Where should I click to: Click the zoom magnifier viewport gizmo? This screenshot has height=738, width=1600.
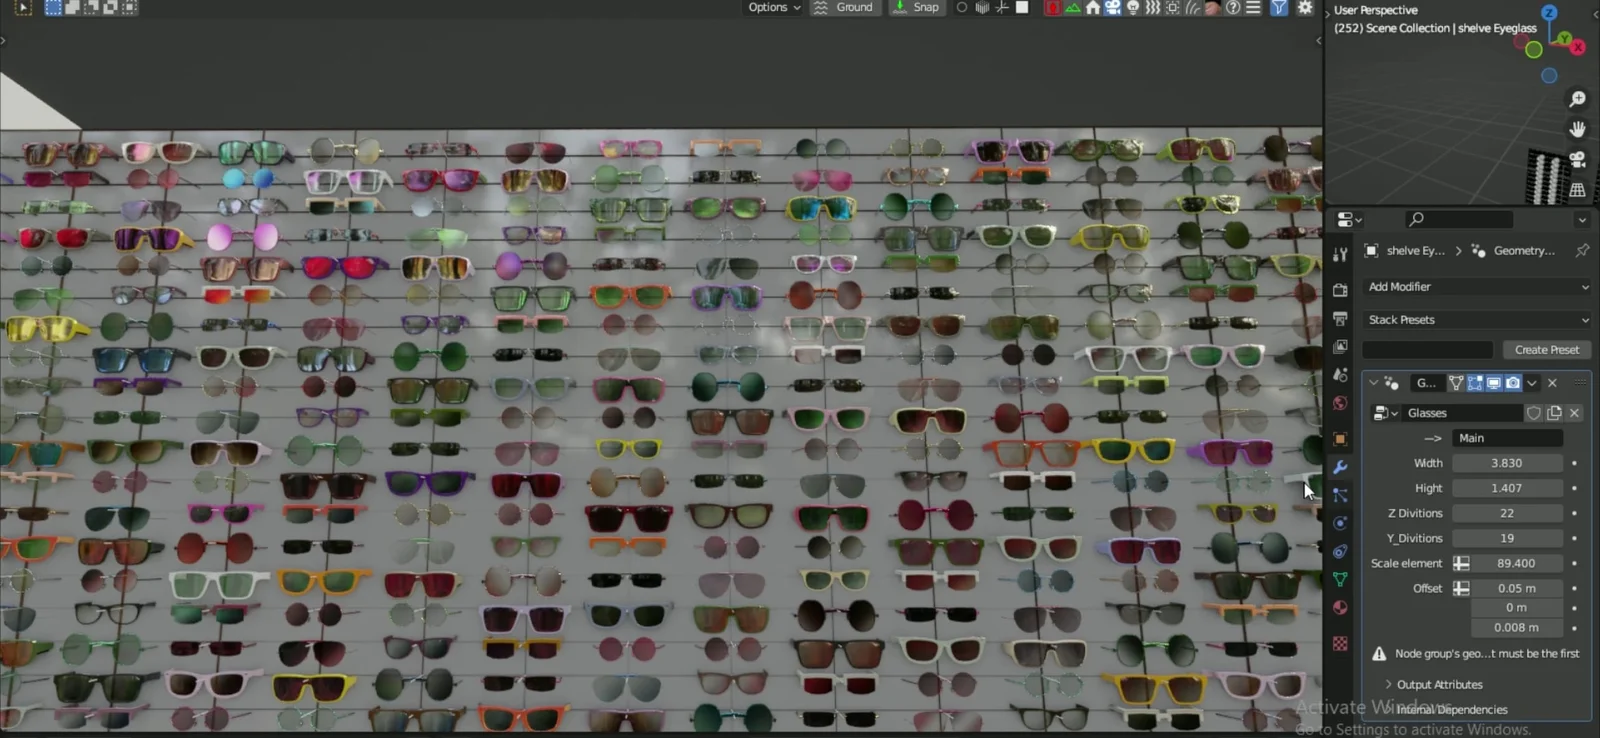1577,99
